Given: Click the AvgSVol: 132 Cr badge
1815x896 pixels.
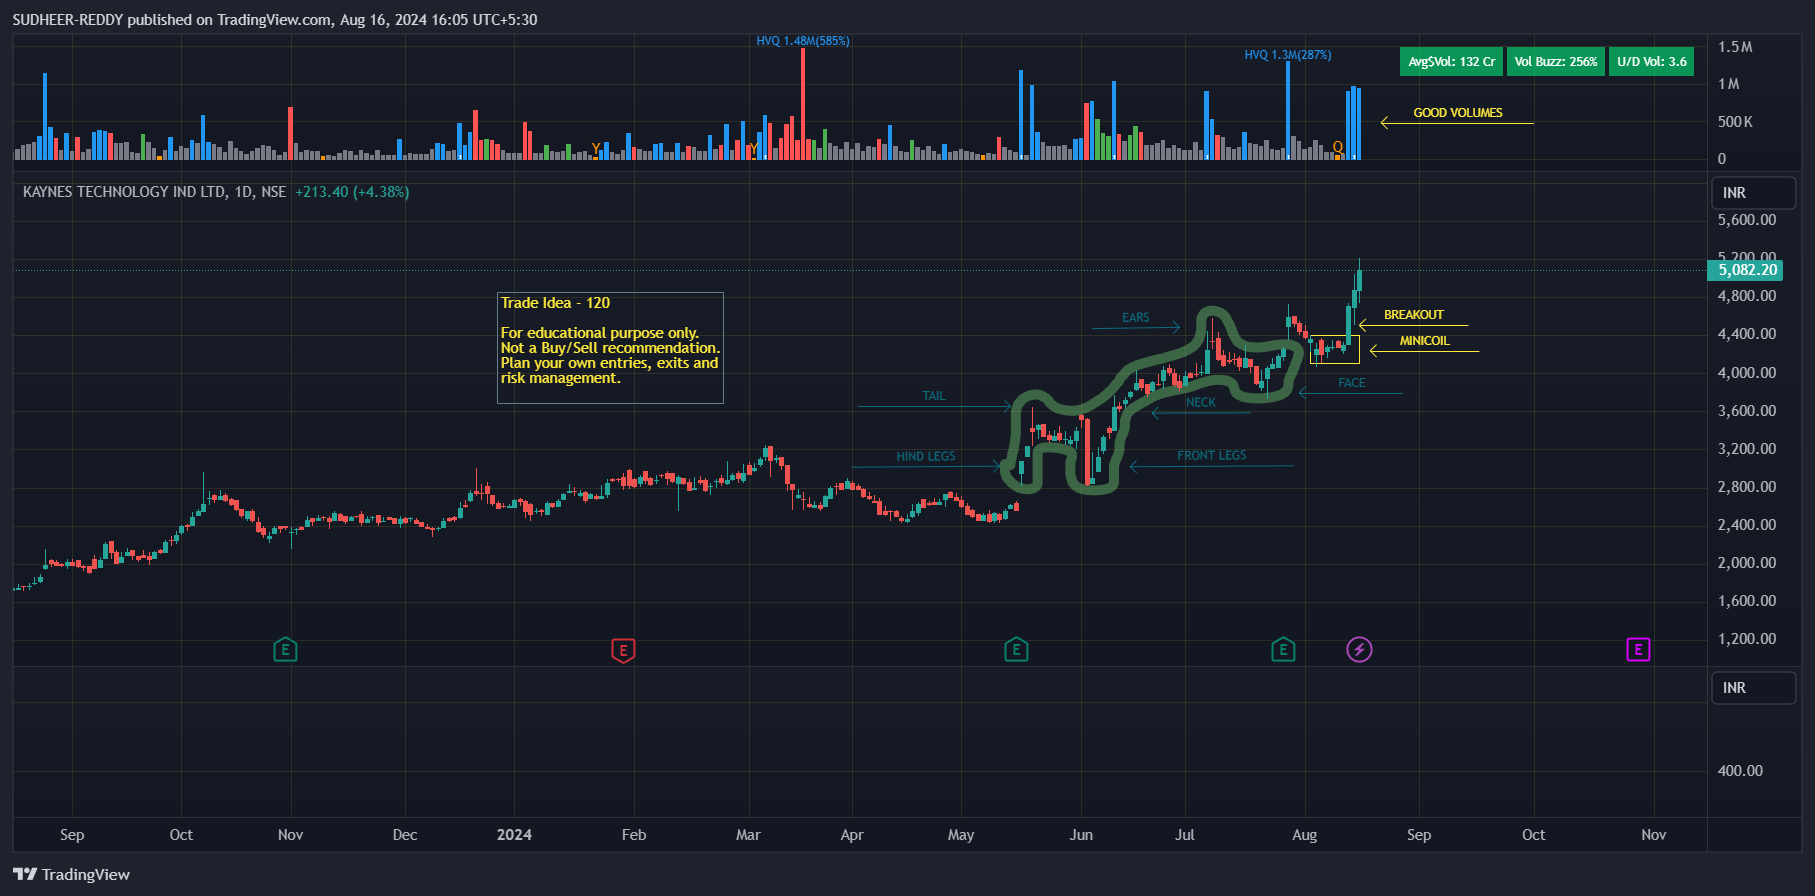Looking at the screenshot, I should click(x=1451, y=62).
